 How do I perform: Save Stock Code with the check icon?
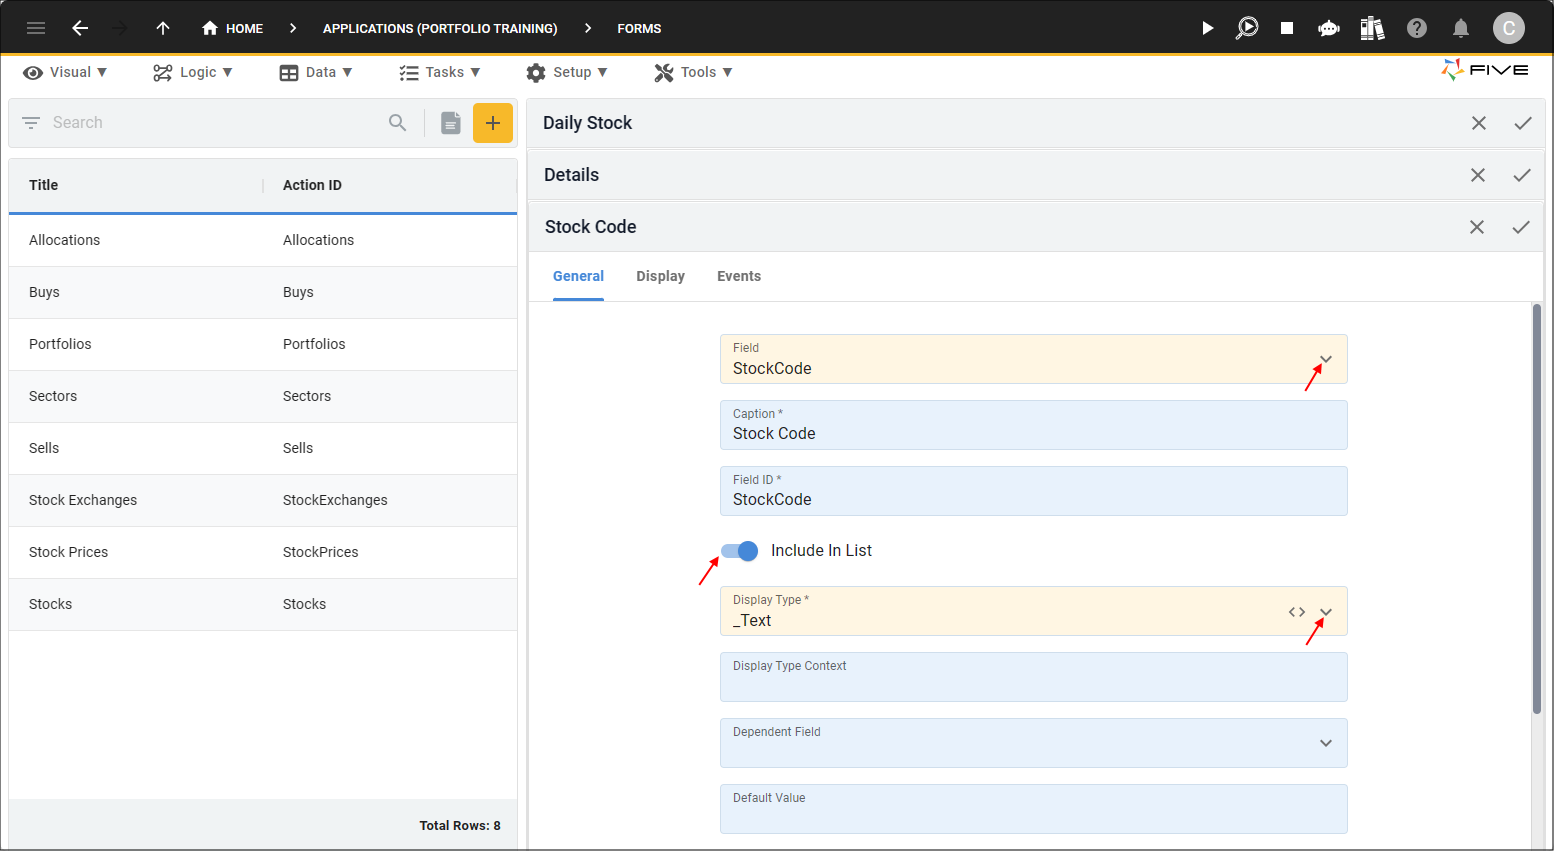(1521, 227)
